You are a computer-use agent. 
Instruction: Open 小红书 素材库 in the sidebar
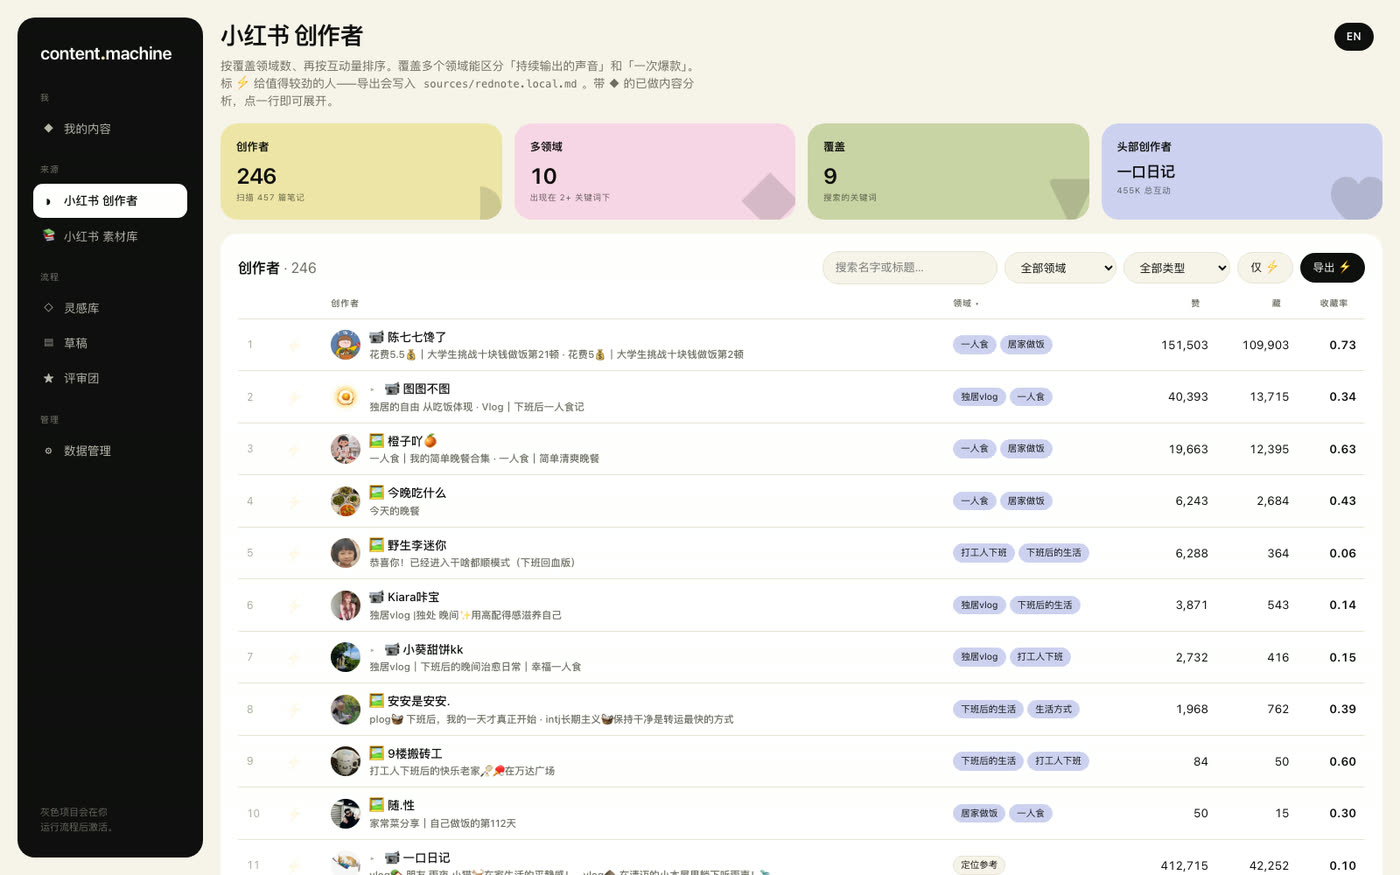[110, 236]
